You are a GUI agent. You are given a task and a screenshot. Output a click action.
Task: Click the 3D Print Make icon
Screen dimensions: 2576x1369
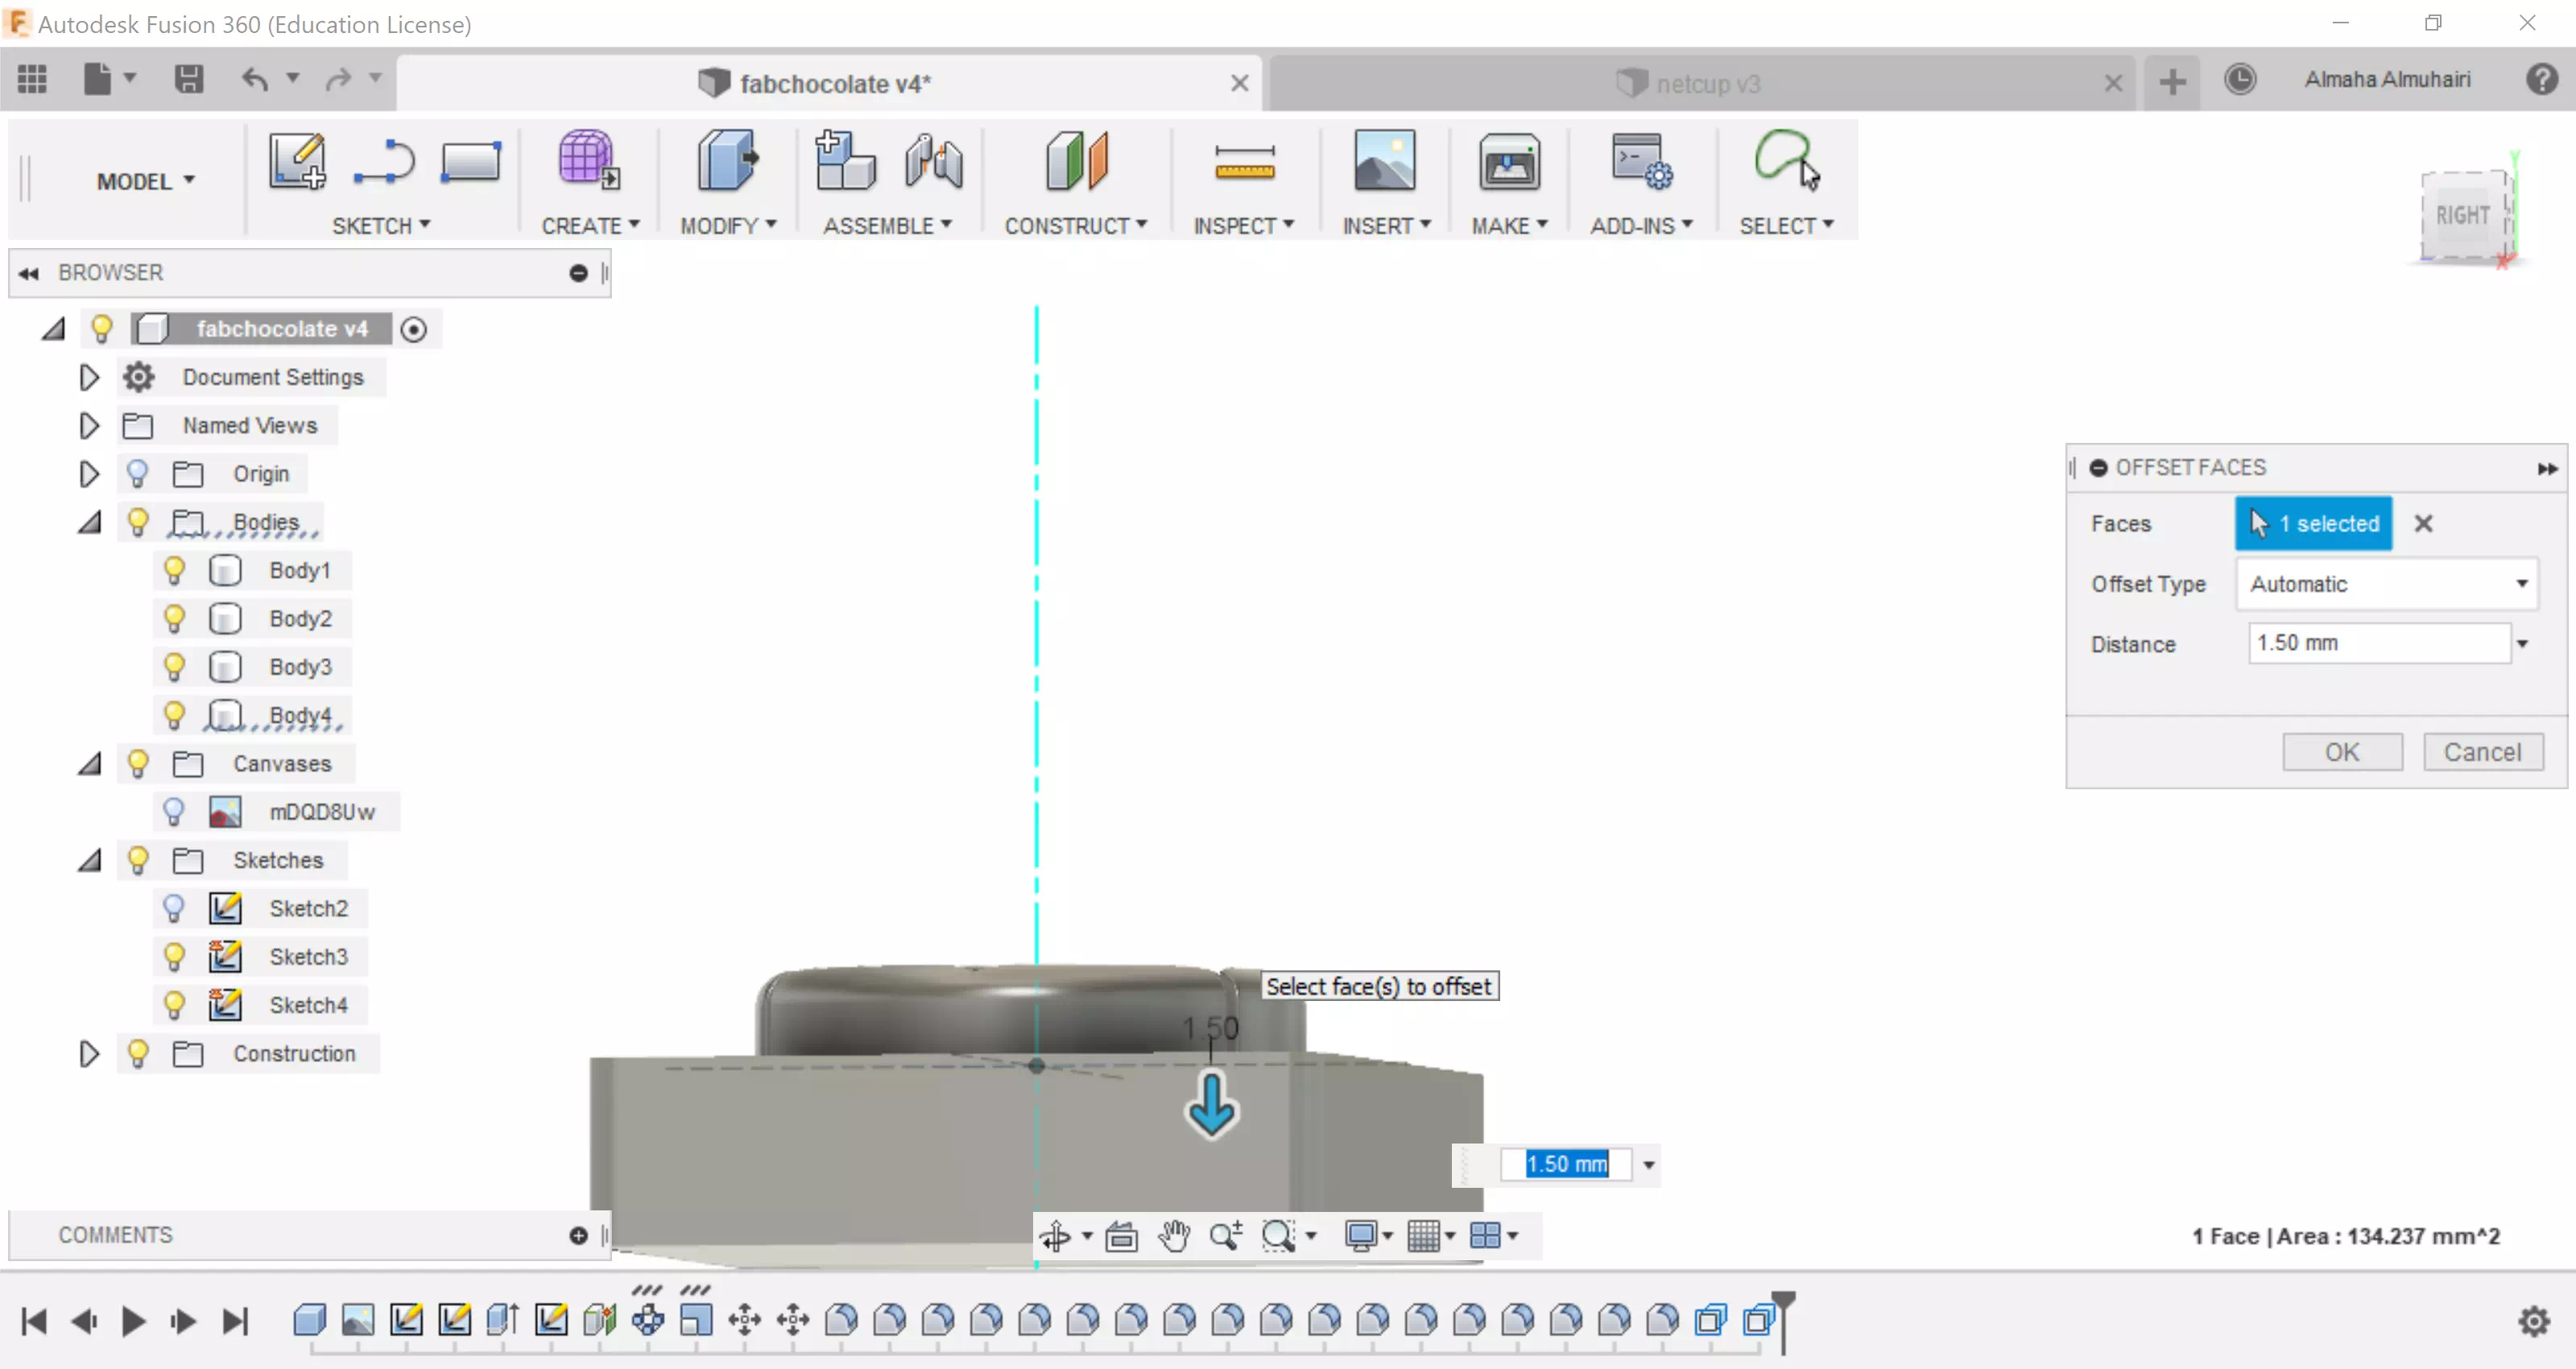(1508, 161)
